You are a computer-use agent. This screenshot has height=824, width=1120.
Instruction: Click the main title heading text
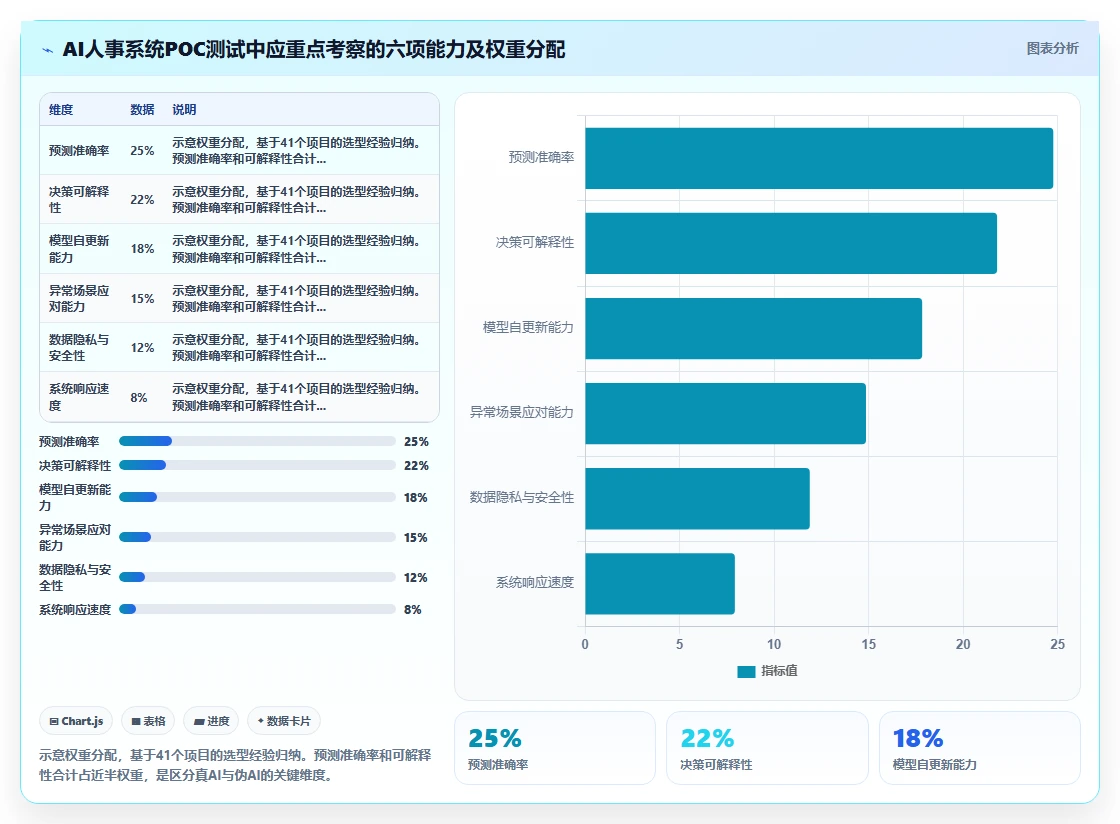[314, 49]
